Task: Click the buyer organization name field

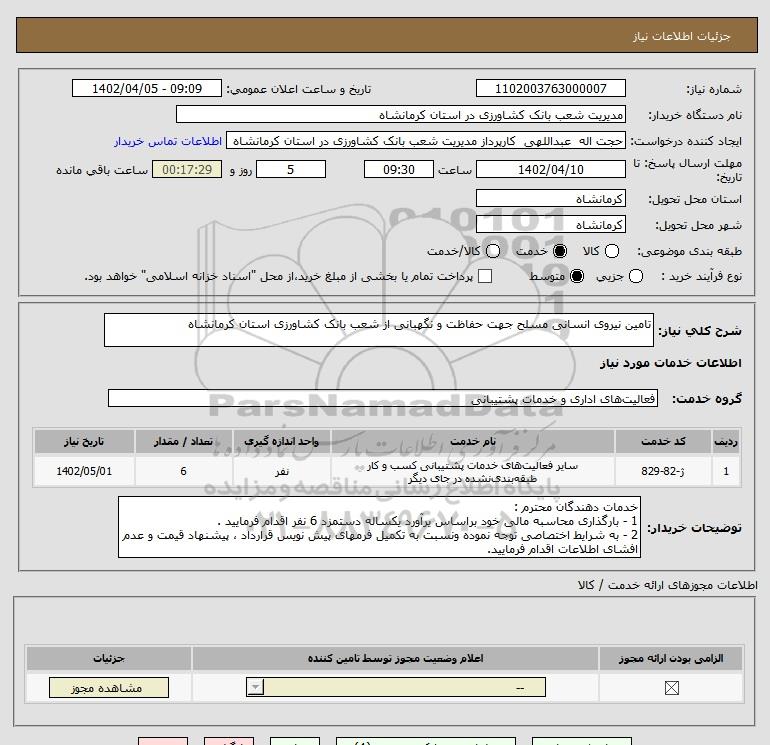Action: [x=401, y=114]
